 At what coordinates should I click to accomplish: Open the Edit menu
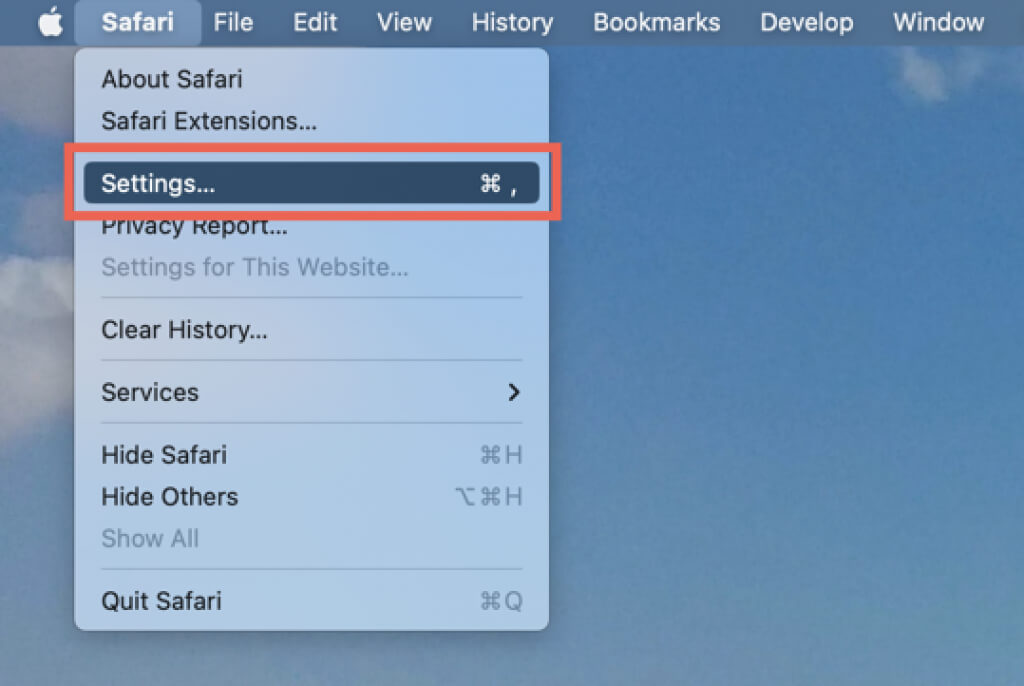tap(315, 22)
